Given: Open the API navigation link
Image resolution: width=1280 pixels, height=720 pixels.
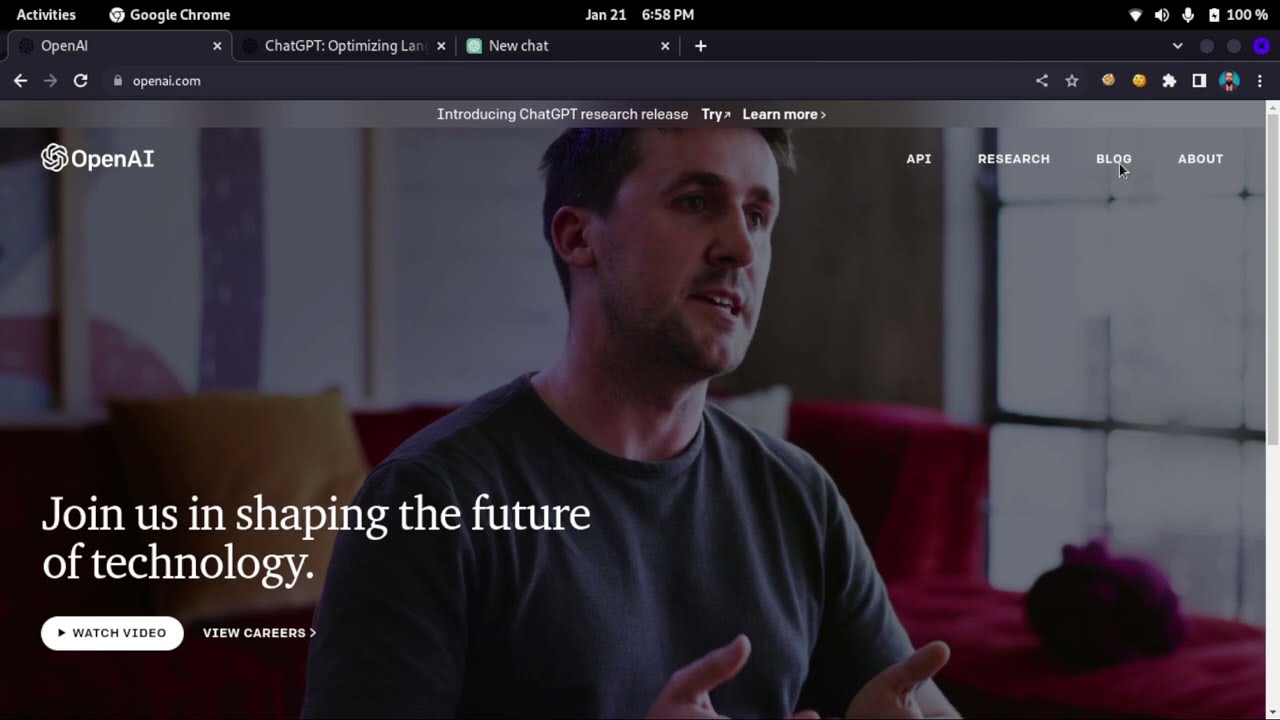Looking at the screenshot, I should click(919, 159).
